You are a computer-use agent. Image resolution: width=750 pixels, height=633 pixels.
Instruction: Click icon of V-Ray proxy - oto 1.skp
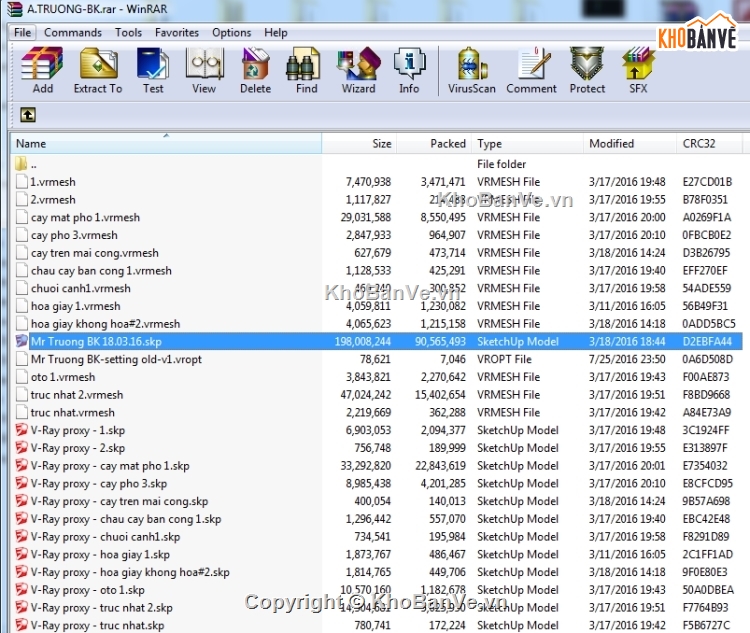(22, 589)
